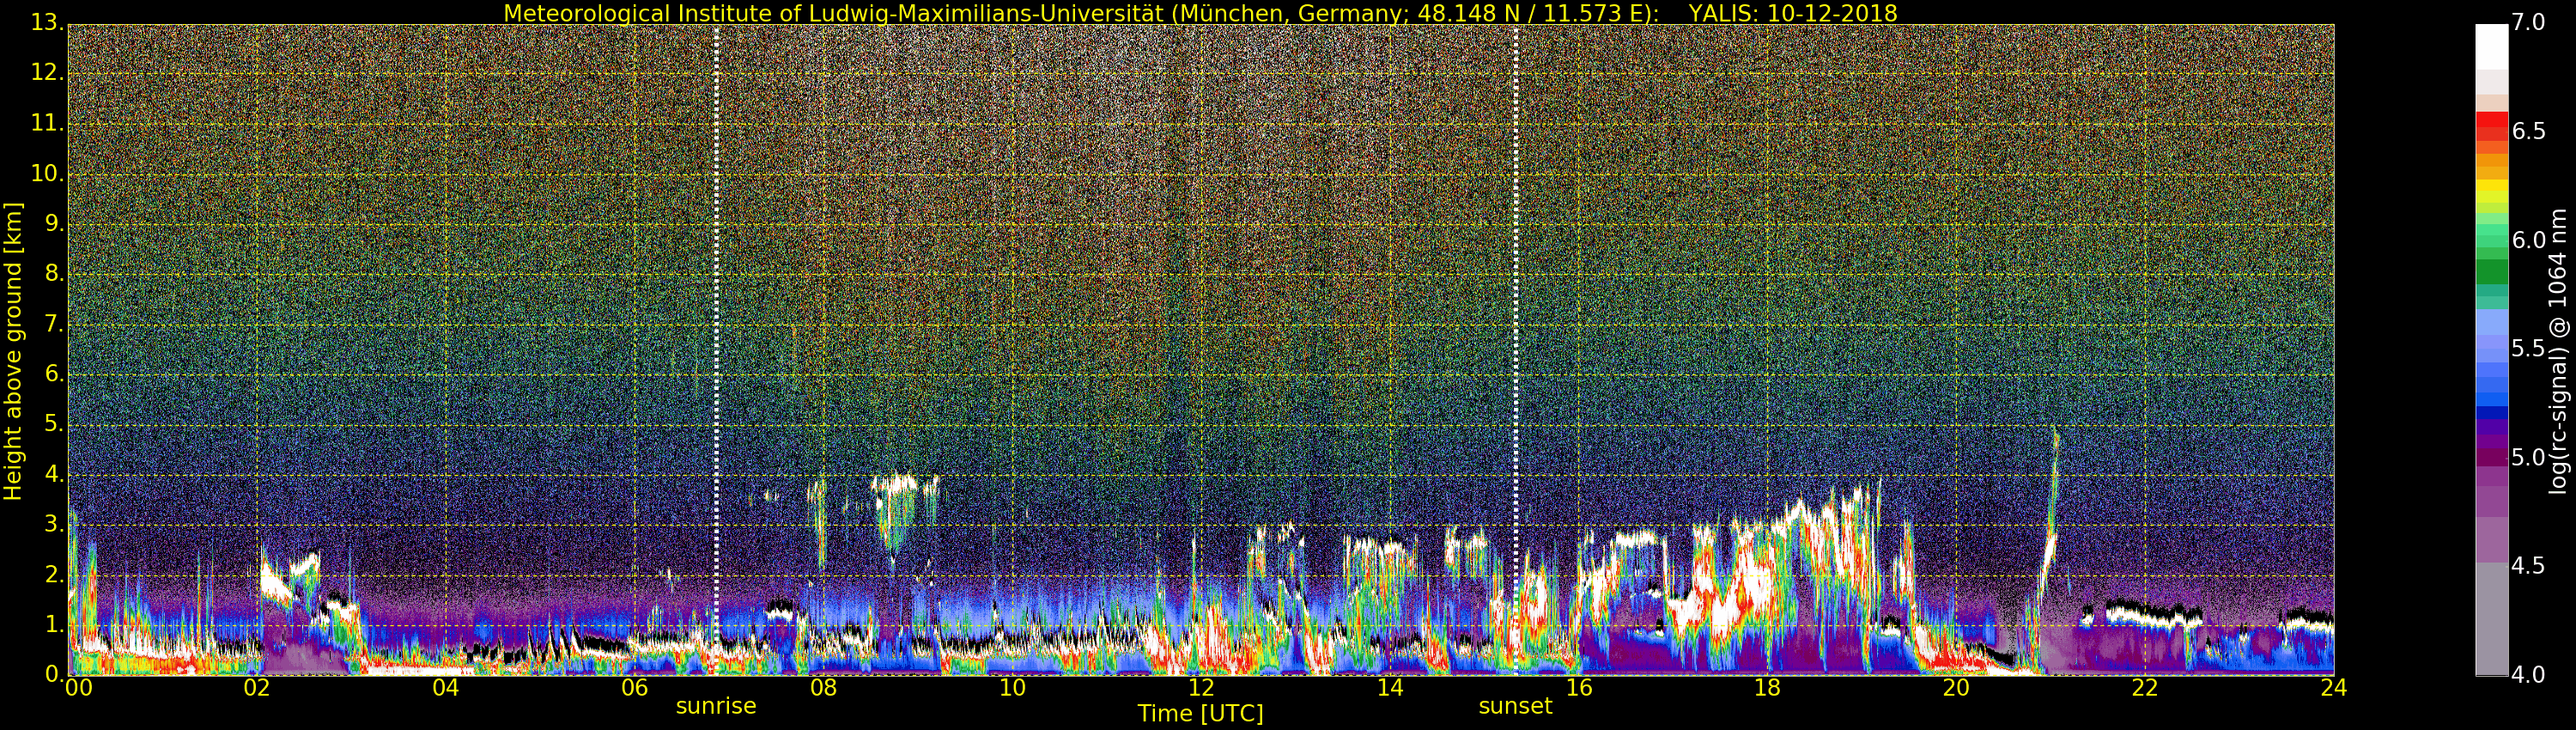The height and width of the screenshot is (730, 2576).
Task: Click the gray segment of the colorbar
Action: (2491, 618)
